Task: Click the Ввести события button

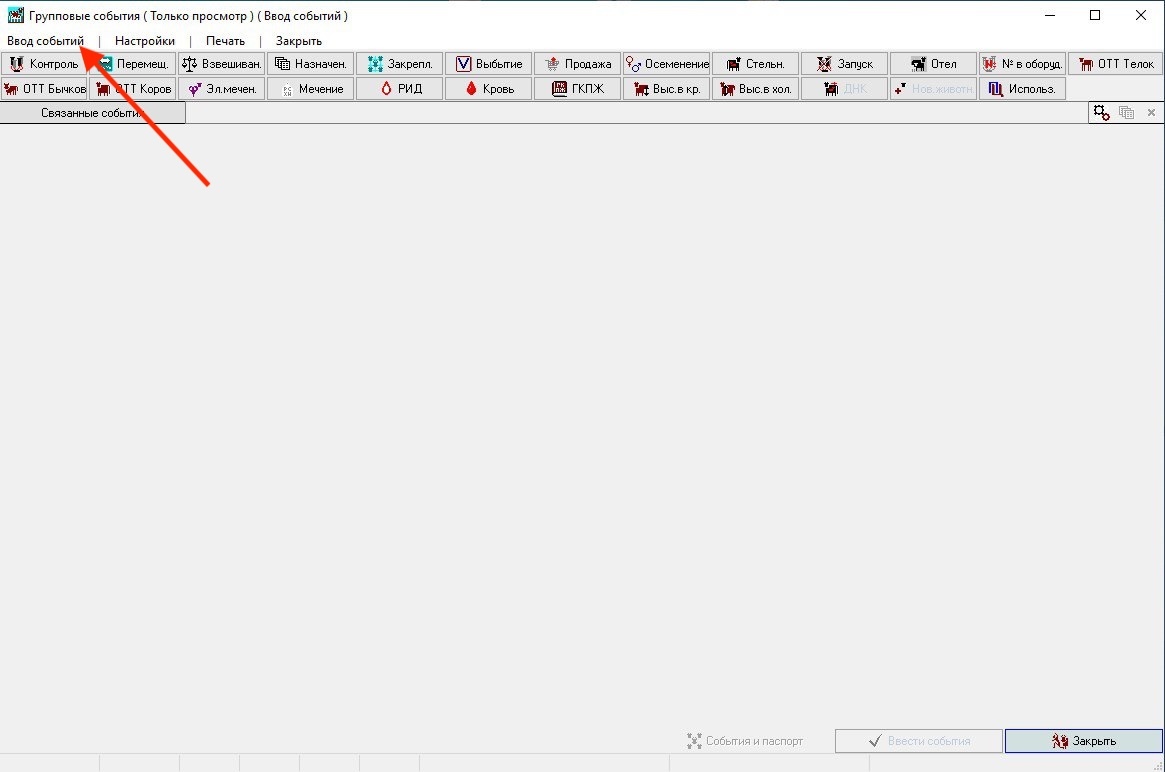Action: click(x=919, y=741)
